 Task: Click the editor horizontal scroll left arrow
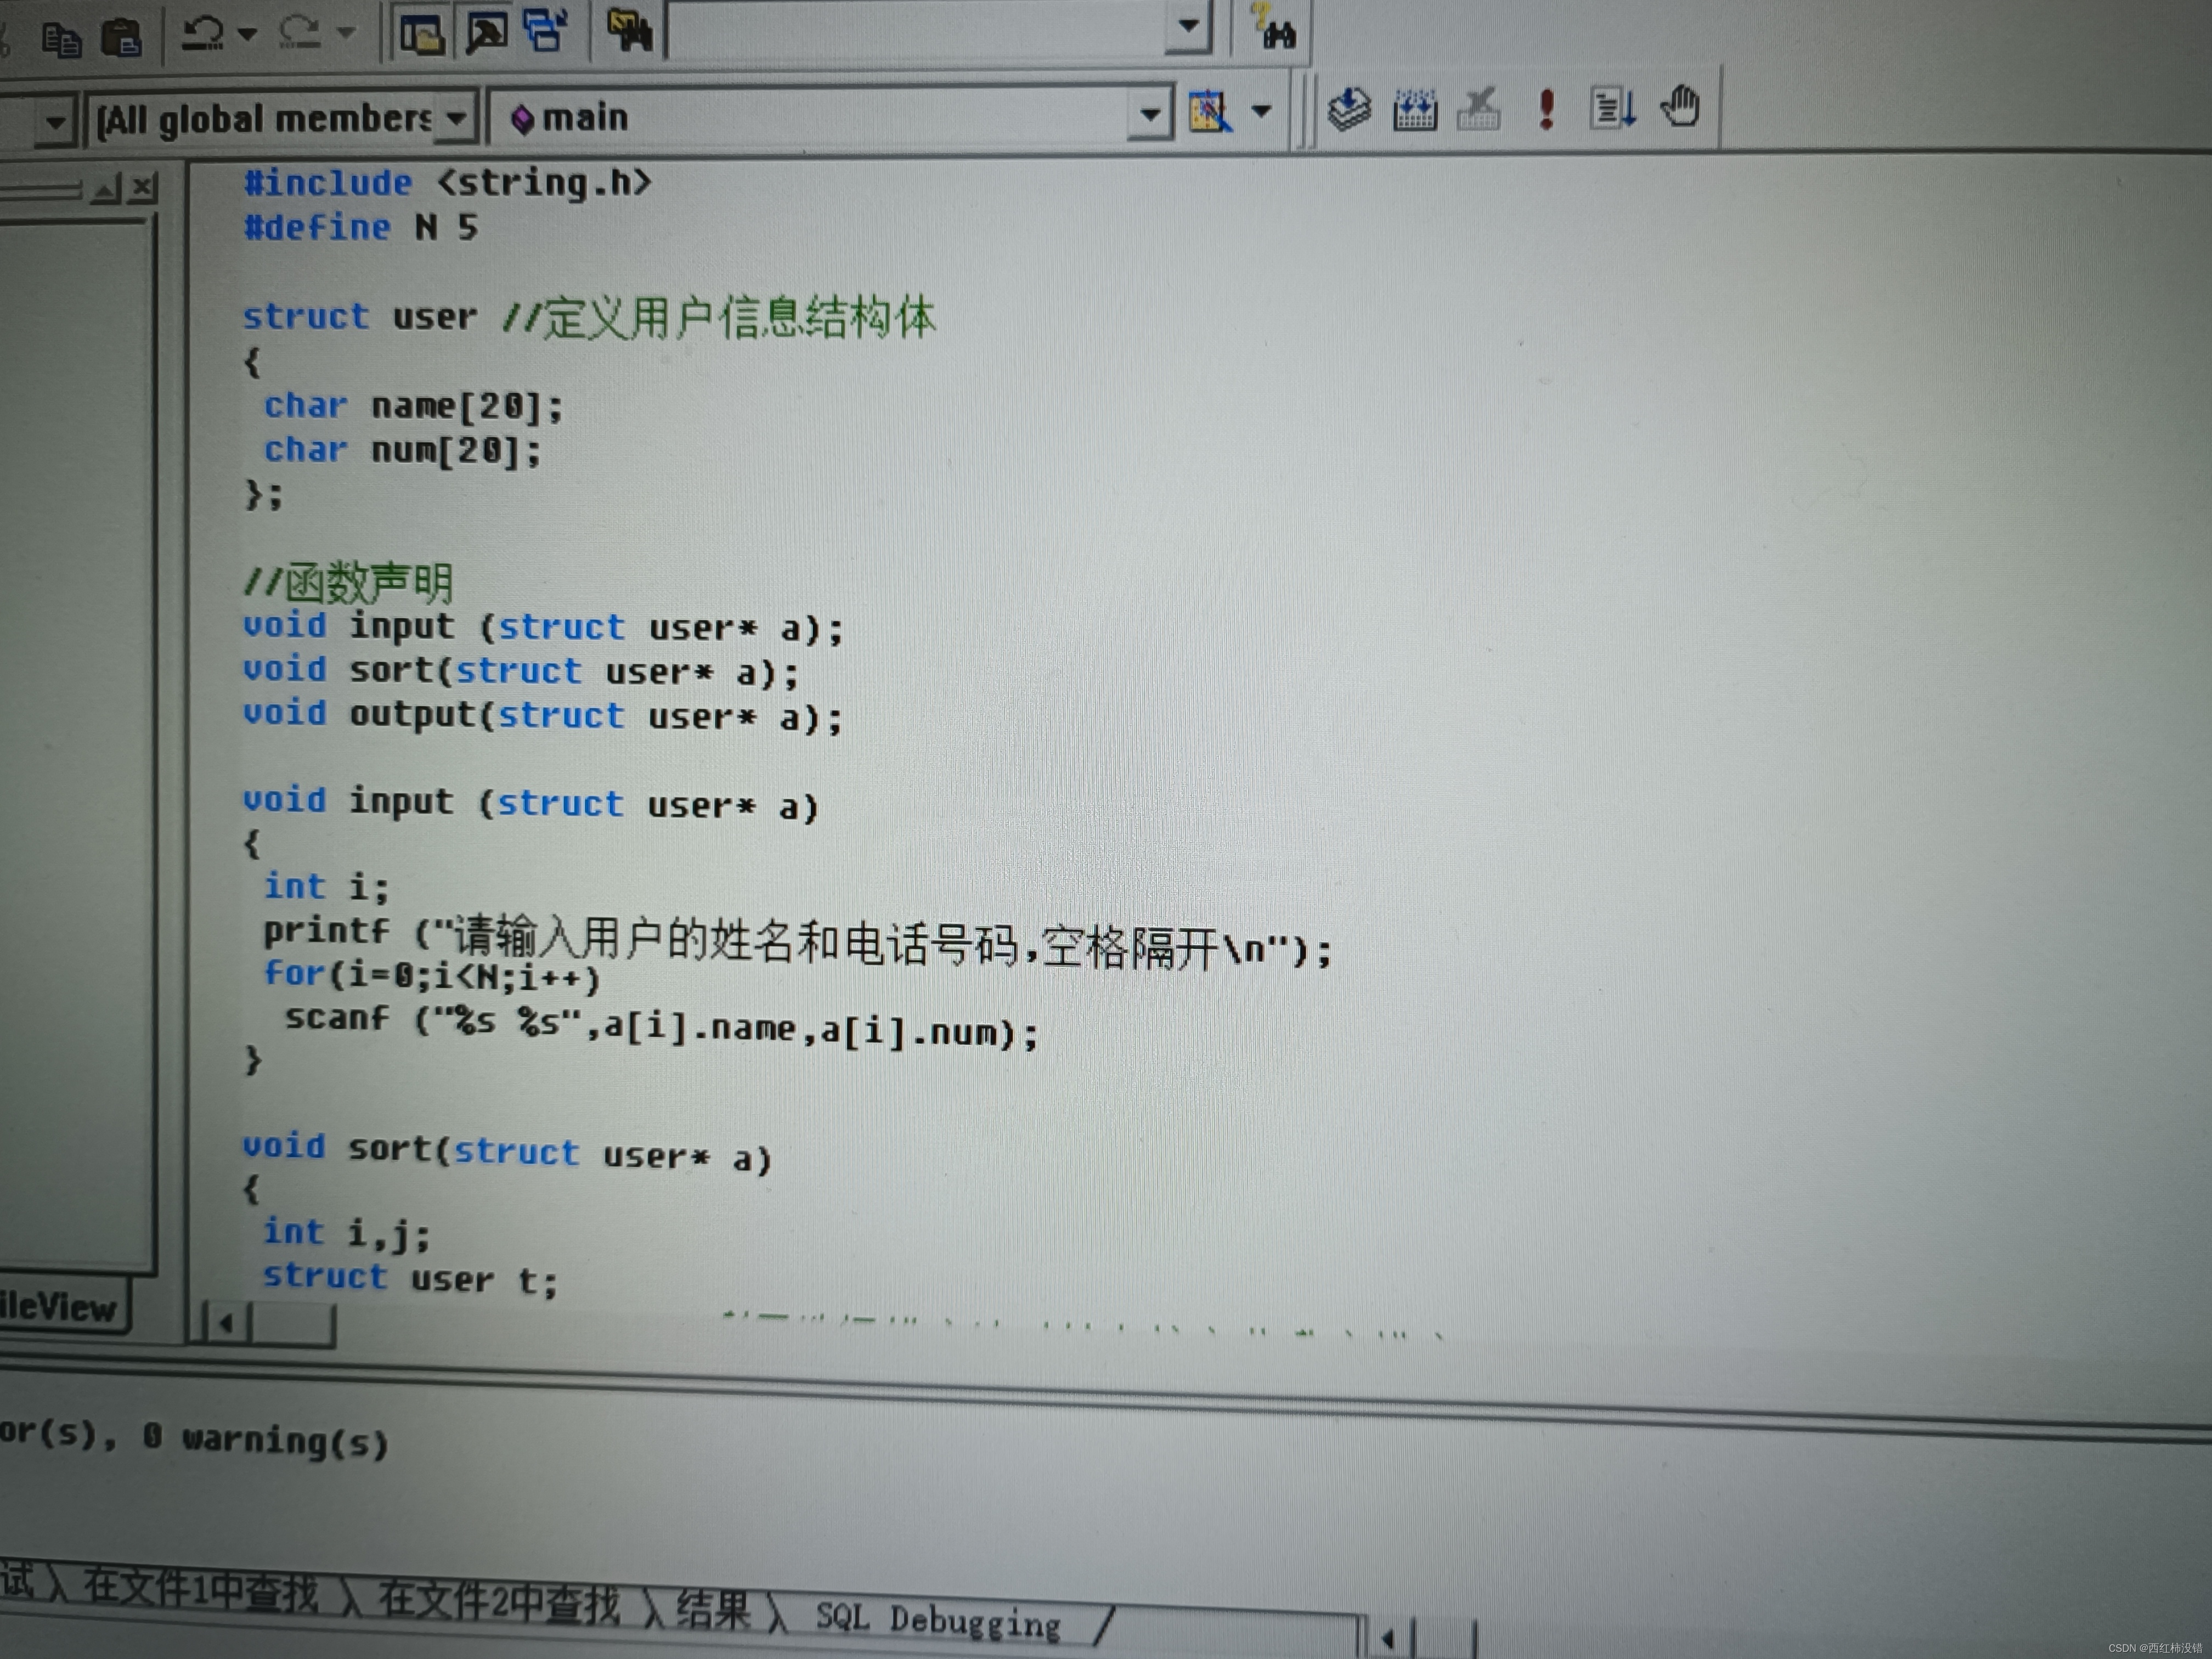(225, 1323)
